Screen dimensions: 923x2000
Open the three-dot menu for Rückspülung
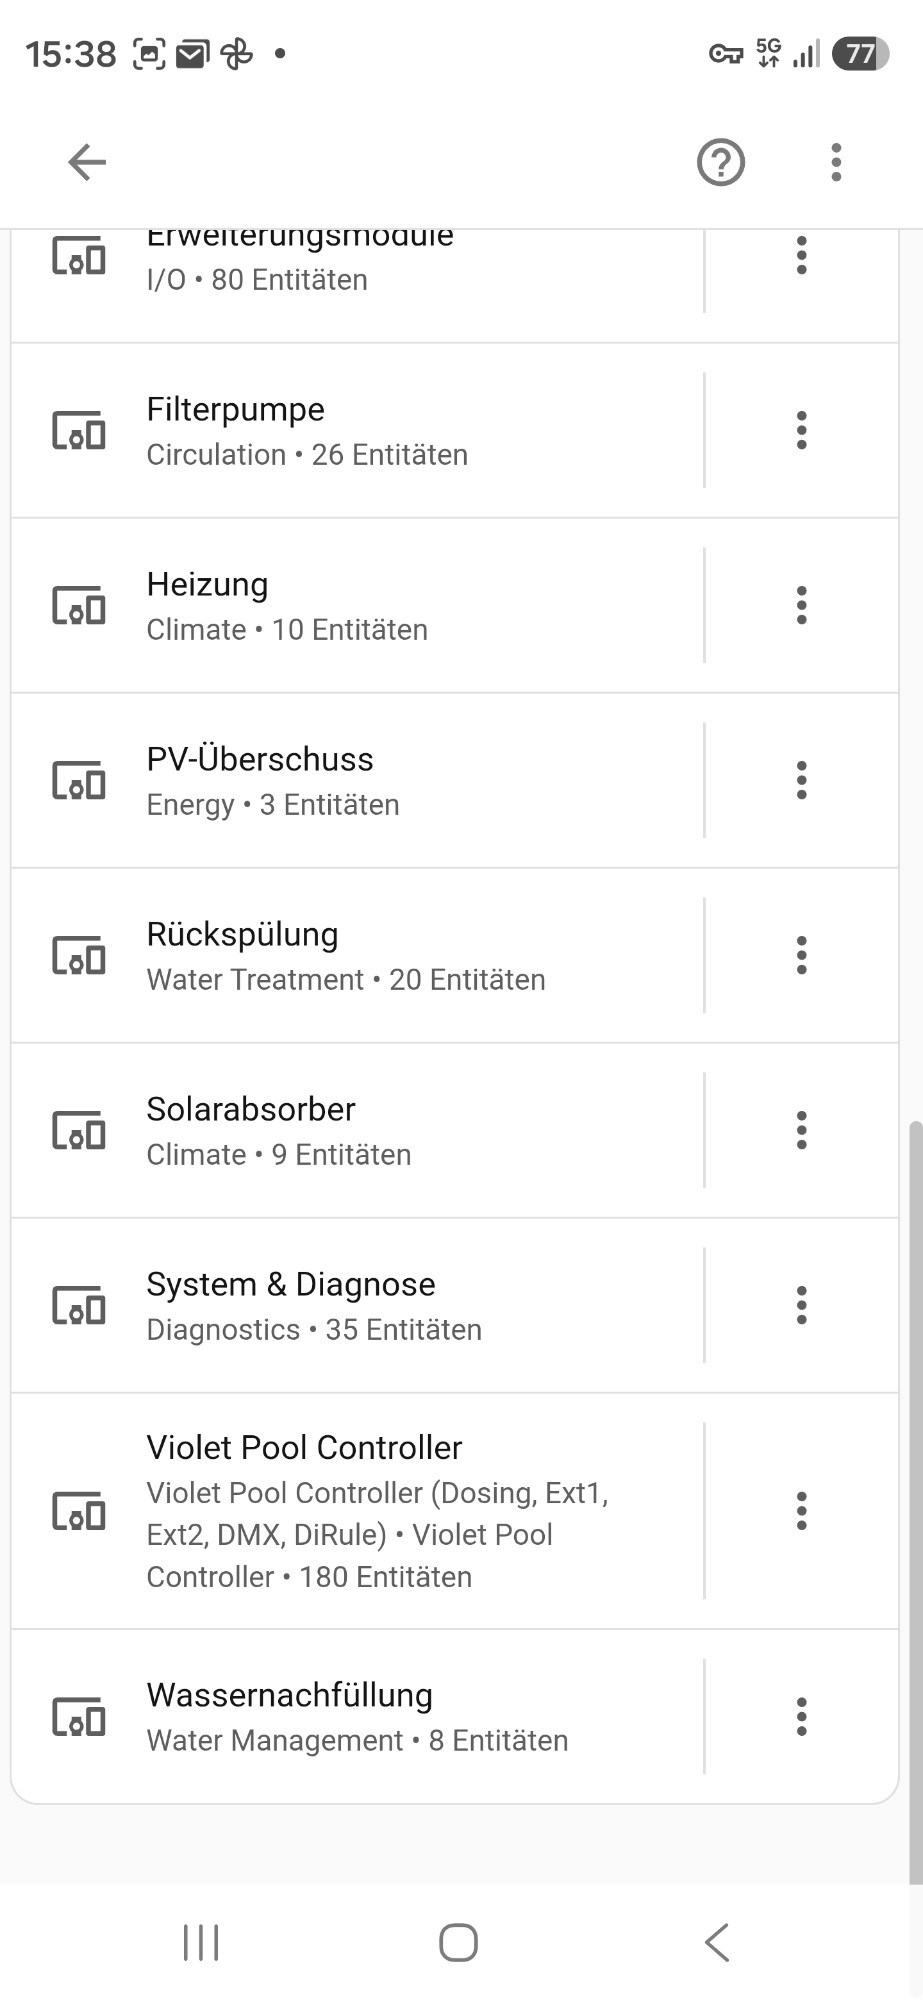(x=801, y=955)
